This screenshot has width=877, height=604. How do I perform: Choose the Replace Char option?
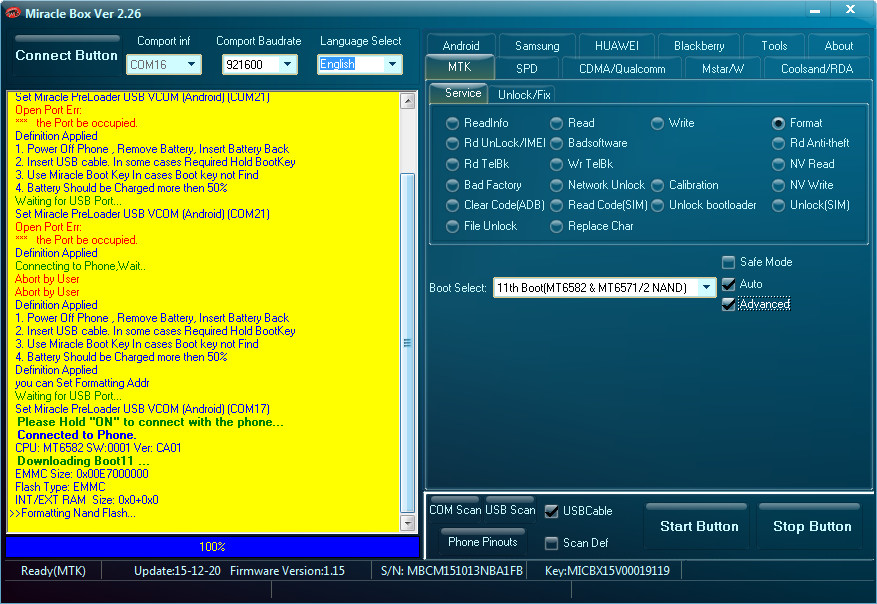(x=592, y=226)
